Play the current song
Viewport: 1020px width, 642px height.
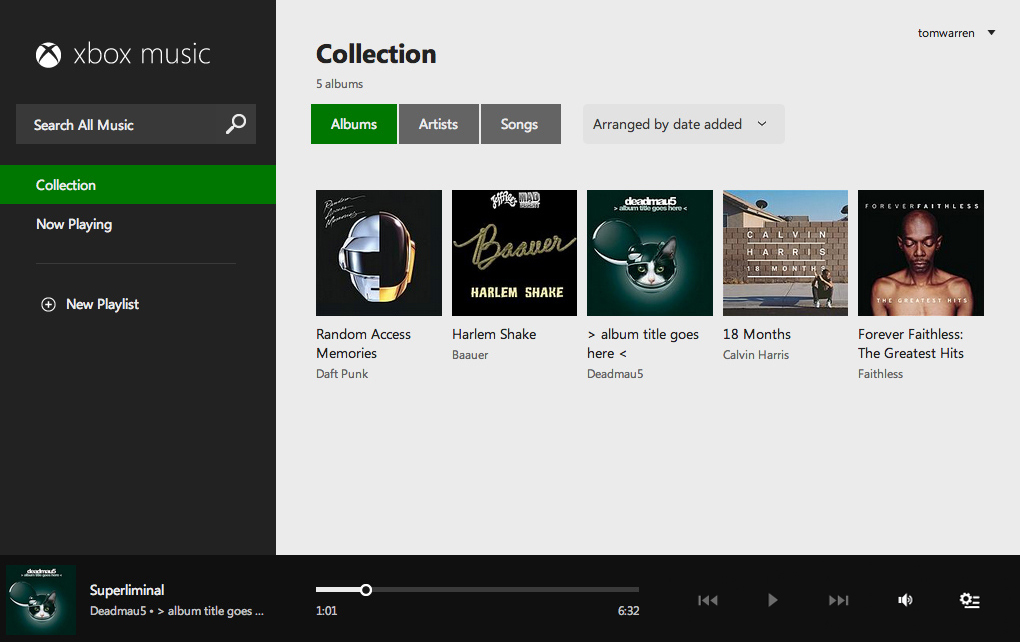[x=772, y=600]
